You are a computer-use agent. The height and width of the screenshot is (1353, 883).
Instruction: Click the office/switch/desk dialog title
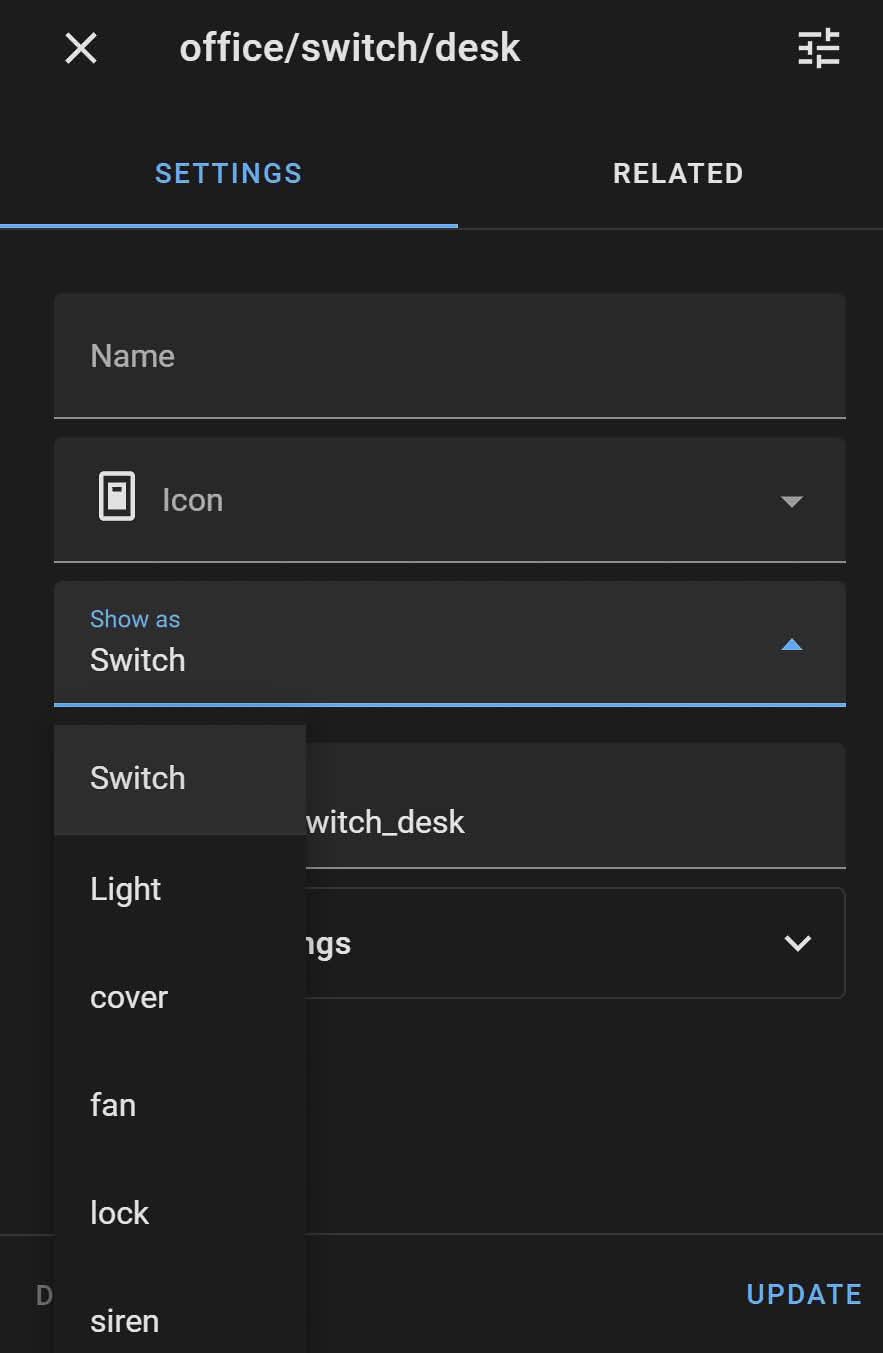pos(350,48)
